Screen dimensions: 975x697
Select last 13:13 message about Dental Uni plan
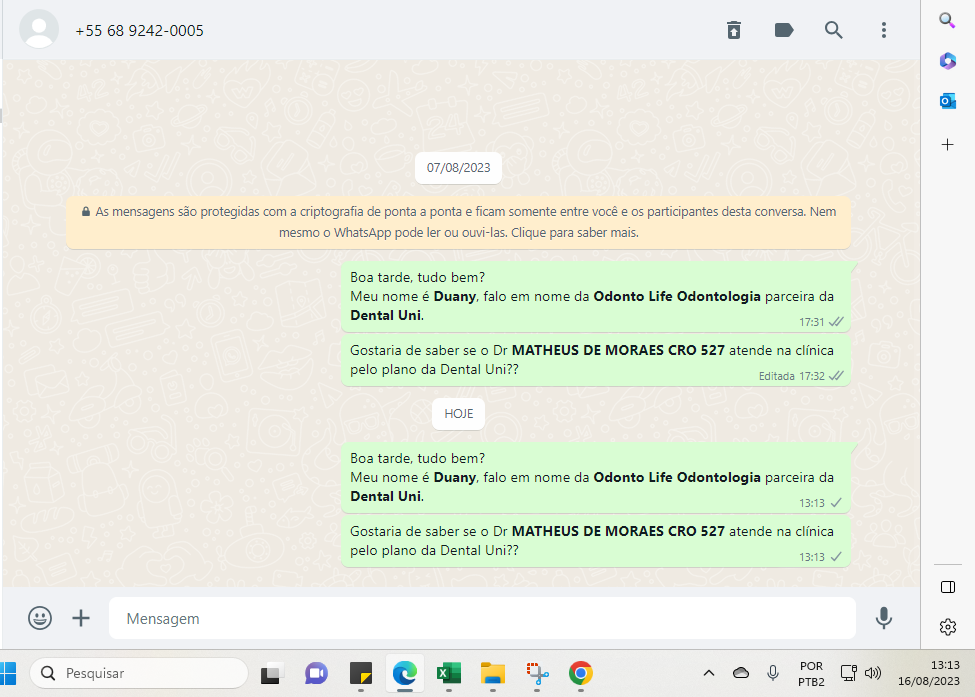(596, 541)
